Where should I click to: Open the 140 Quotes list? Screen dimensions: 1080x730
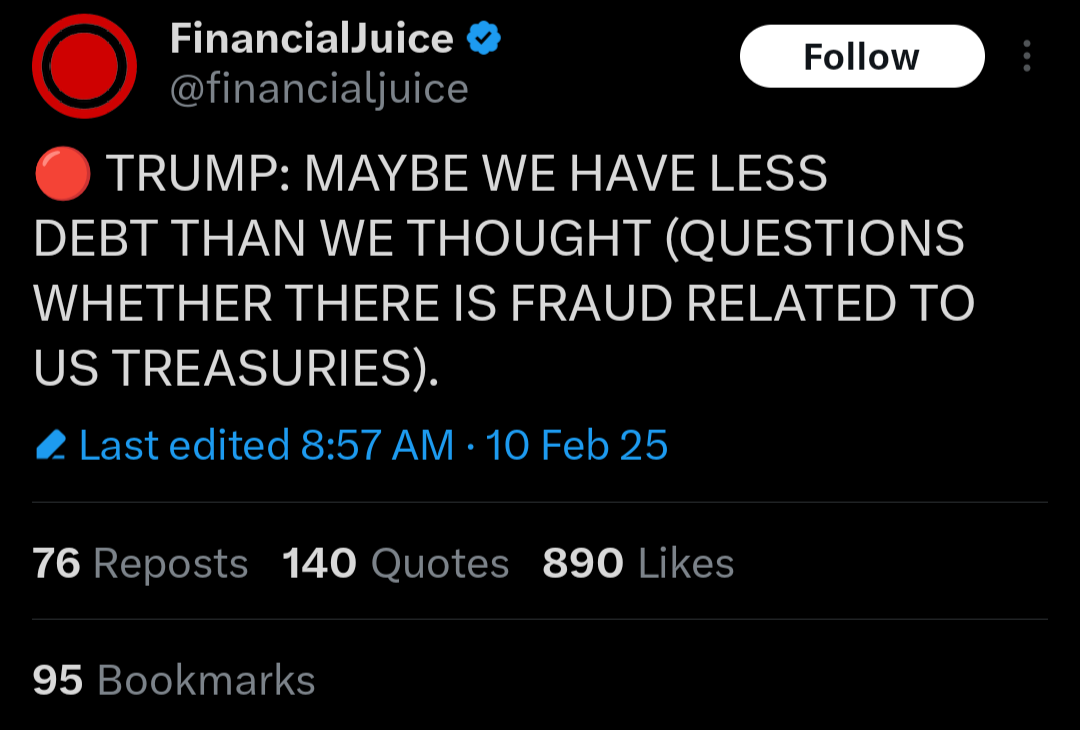[396, 564]
